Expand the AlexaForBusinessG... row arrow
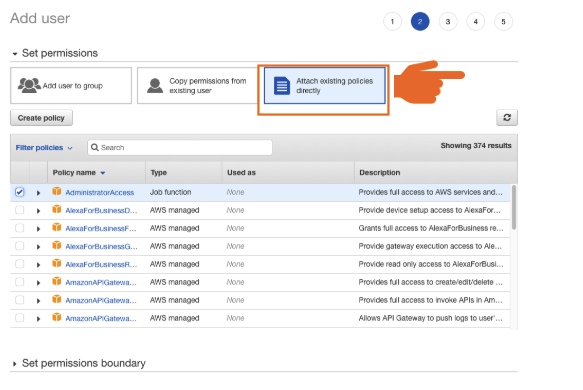Image resolution: width=583 pixels, height=390 pixels. click(38, 247)
